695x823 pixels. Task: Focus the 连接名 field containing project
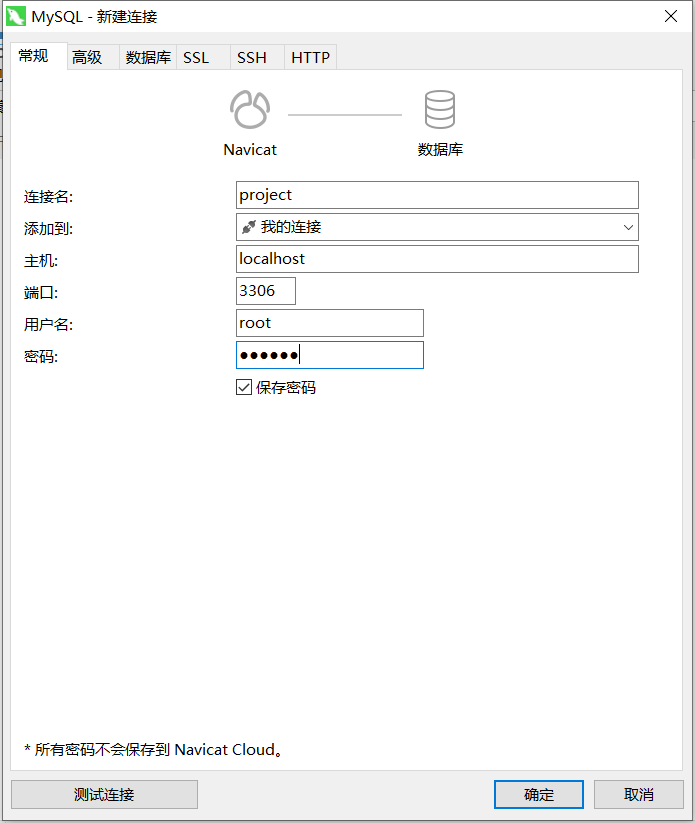[437, 195]
